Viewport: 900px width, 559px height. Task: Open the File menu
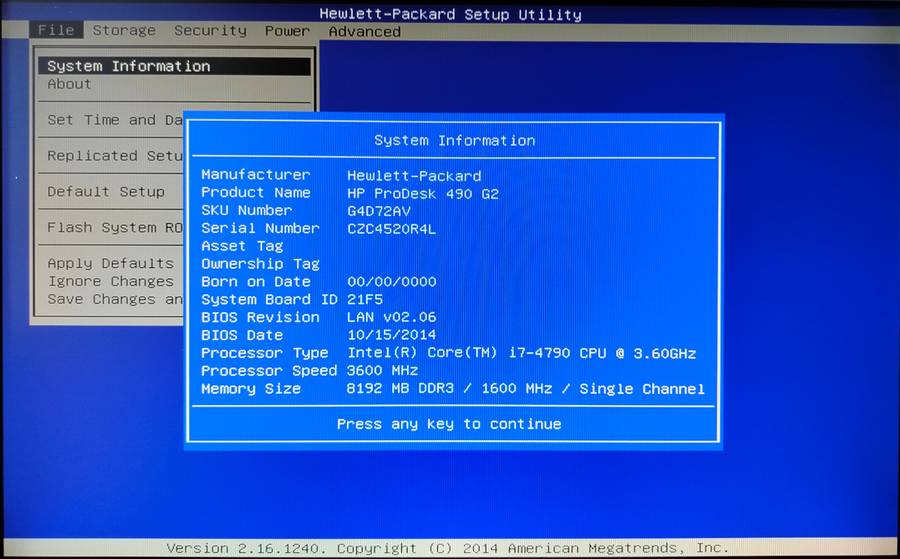56,31
